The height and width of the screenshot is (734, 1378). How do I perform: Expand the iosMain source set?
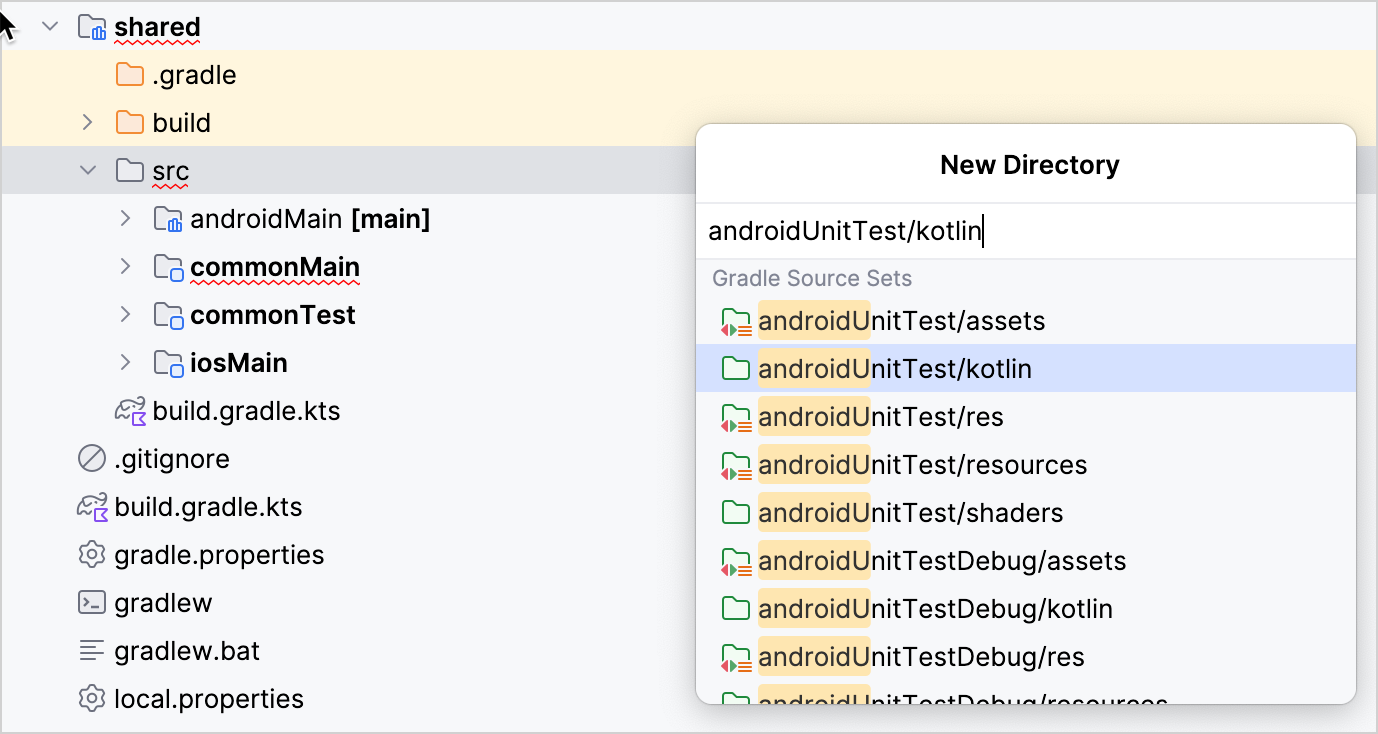tap(124, 362)
